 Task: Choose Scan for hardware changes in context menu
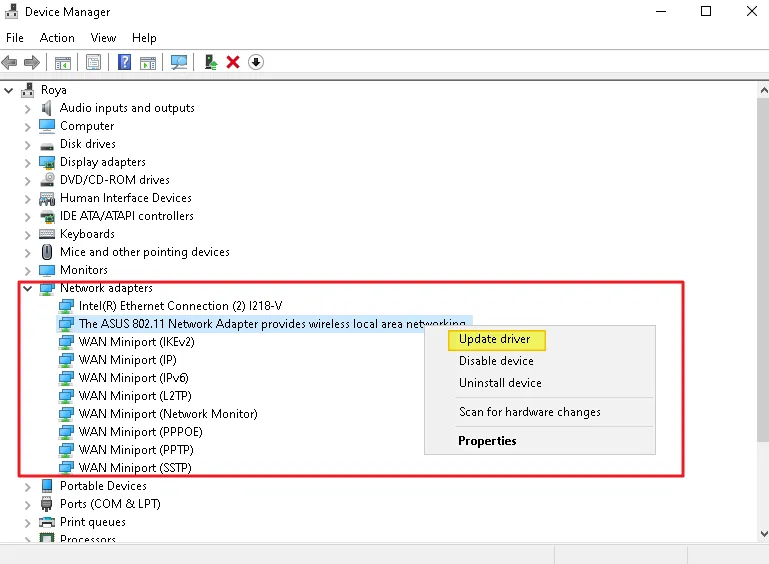530,412
